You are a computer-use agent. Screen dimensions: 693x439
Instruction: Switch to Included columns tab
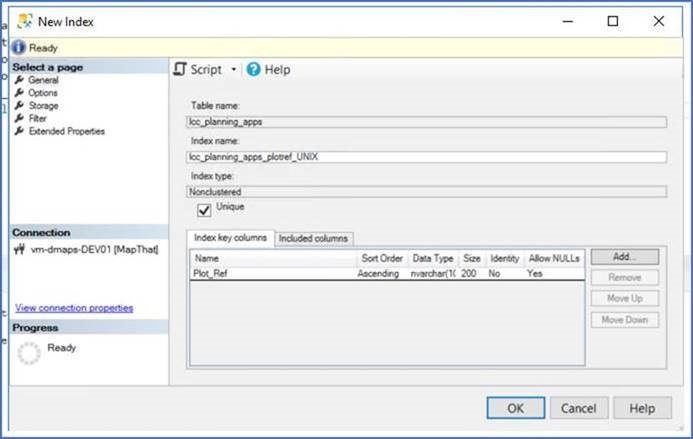313,238
